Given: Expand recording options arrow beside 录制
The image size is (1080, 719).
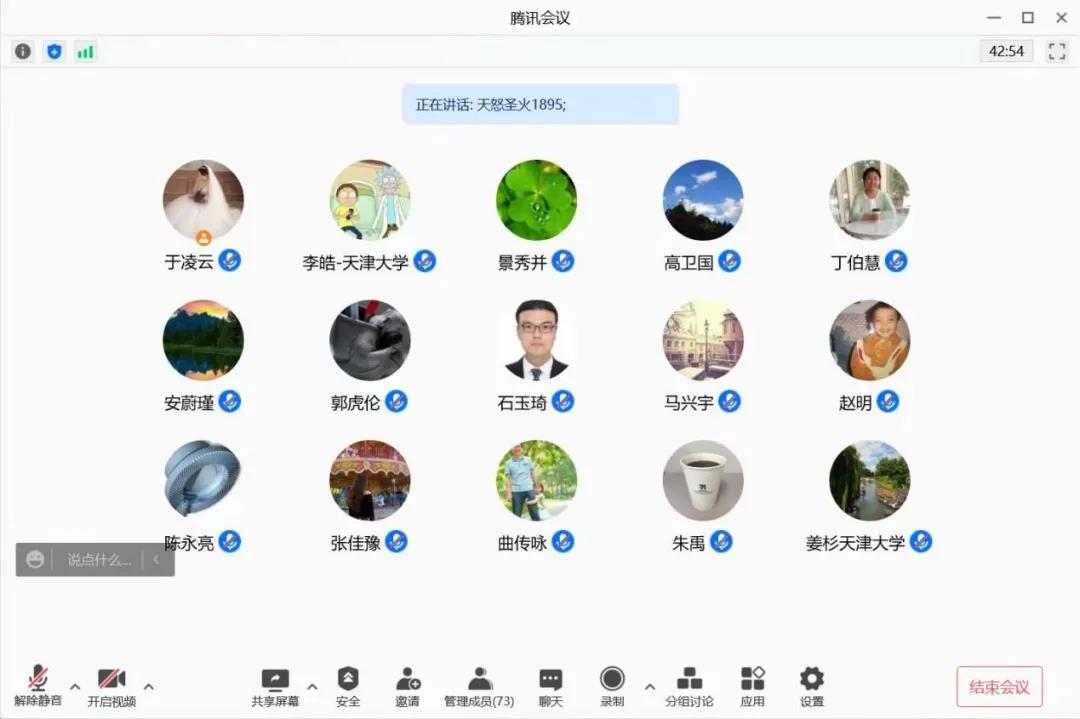Looking at the screenshot, I should (x=650, y=686).
